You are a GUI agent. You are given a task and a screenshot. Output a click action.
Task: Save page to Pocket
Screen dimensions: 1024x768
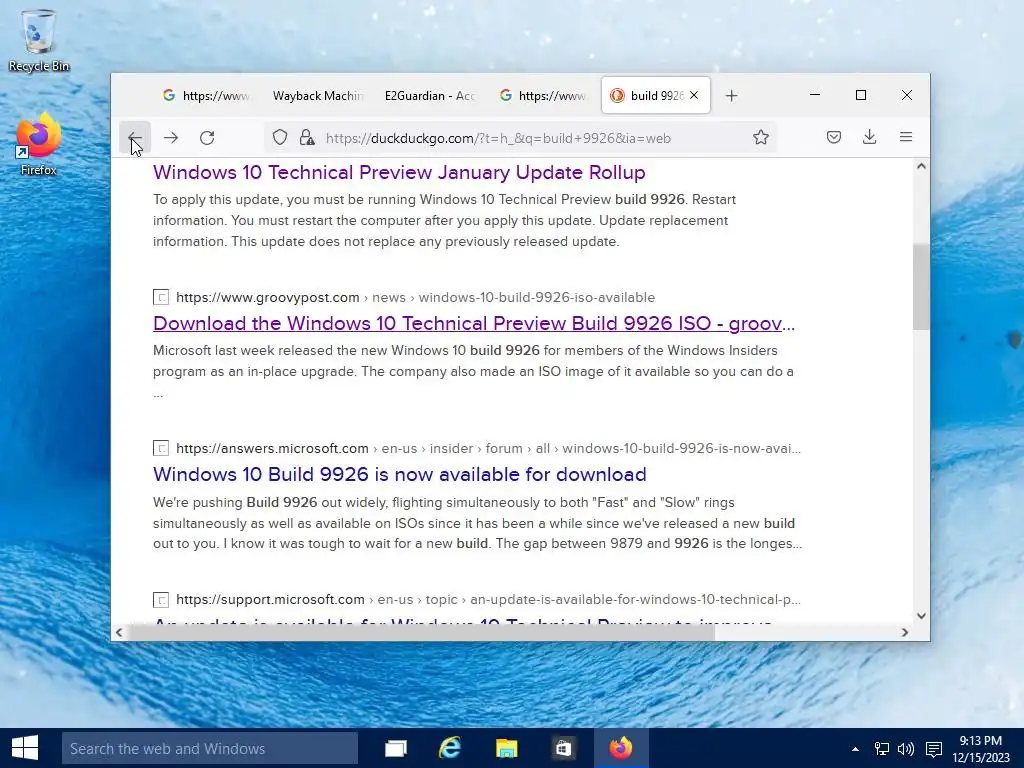pos(833,137)
